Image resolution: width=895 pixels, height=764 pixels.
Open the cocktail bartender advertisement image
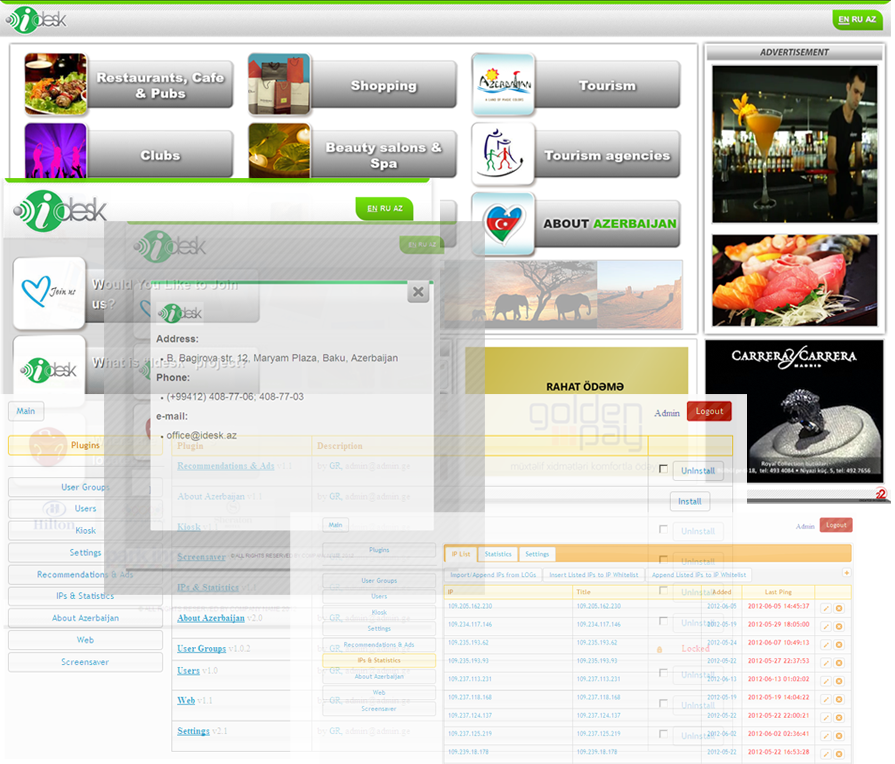tap(795, 144)
